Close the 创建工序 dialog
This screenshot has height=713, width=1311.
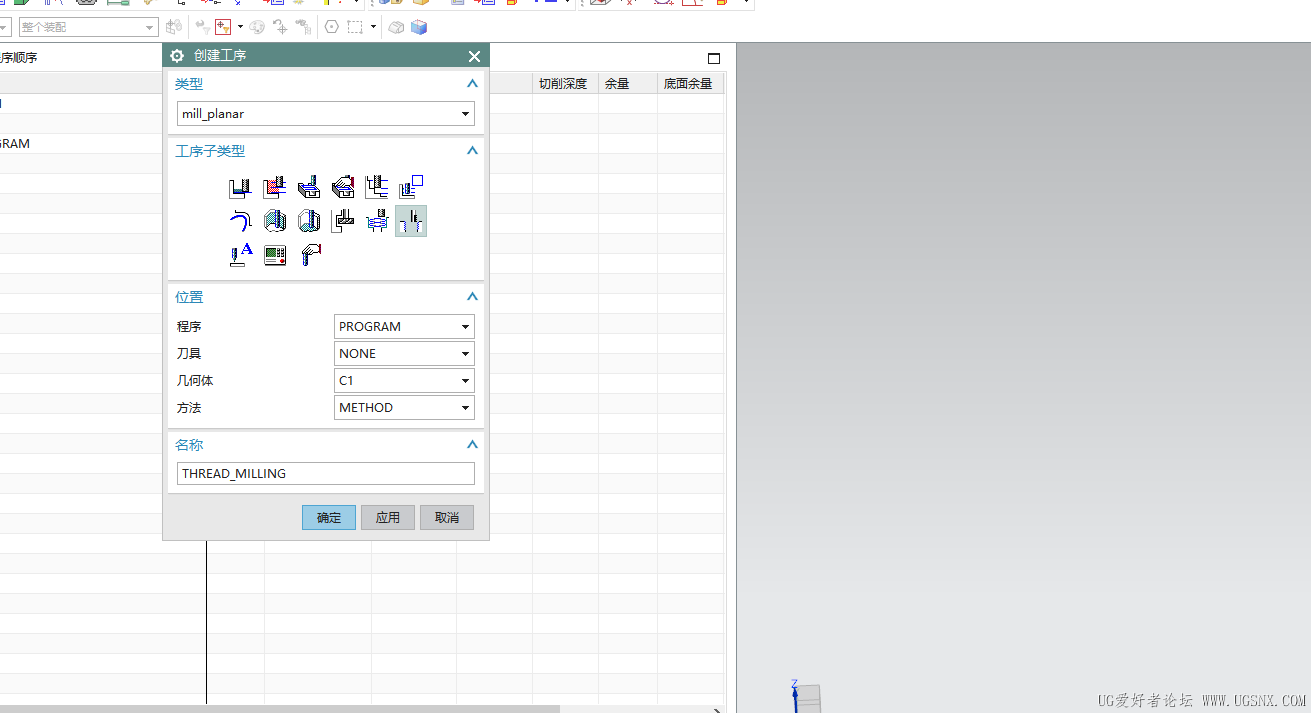(x=474, y=56)
